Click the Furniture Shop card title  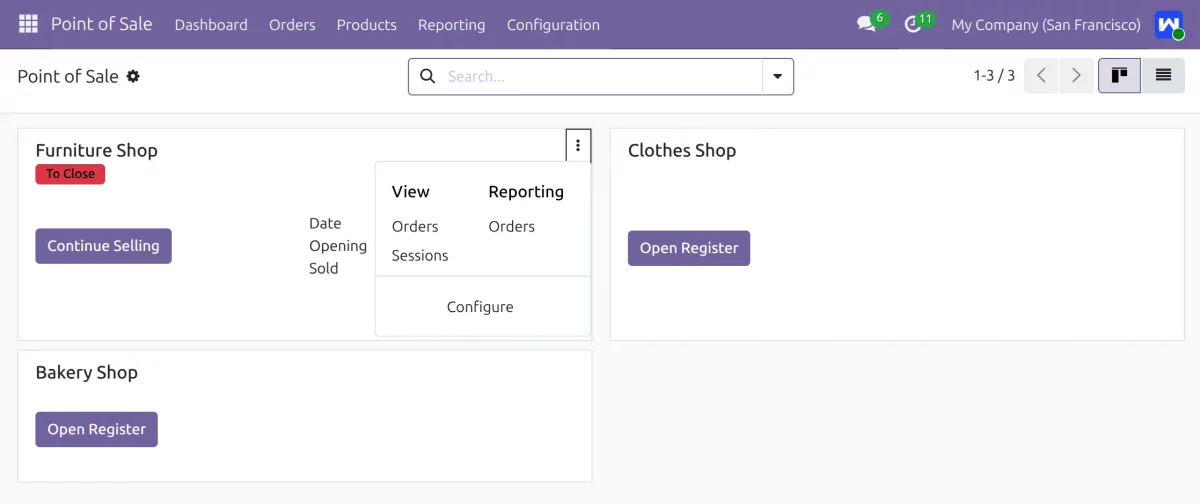coord(97,150)
